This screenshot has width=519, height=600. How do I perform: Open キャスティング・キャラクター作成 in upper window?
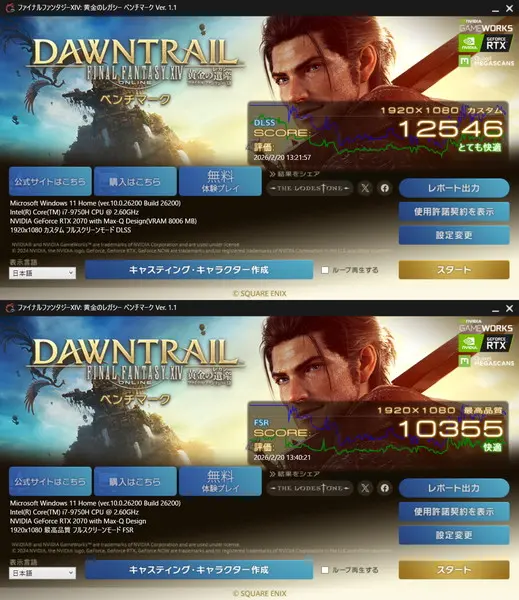click(x=199, y=270)
